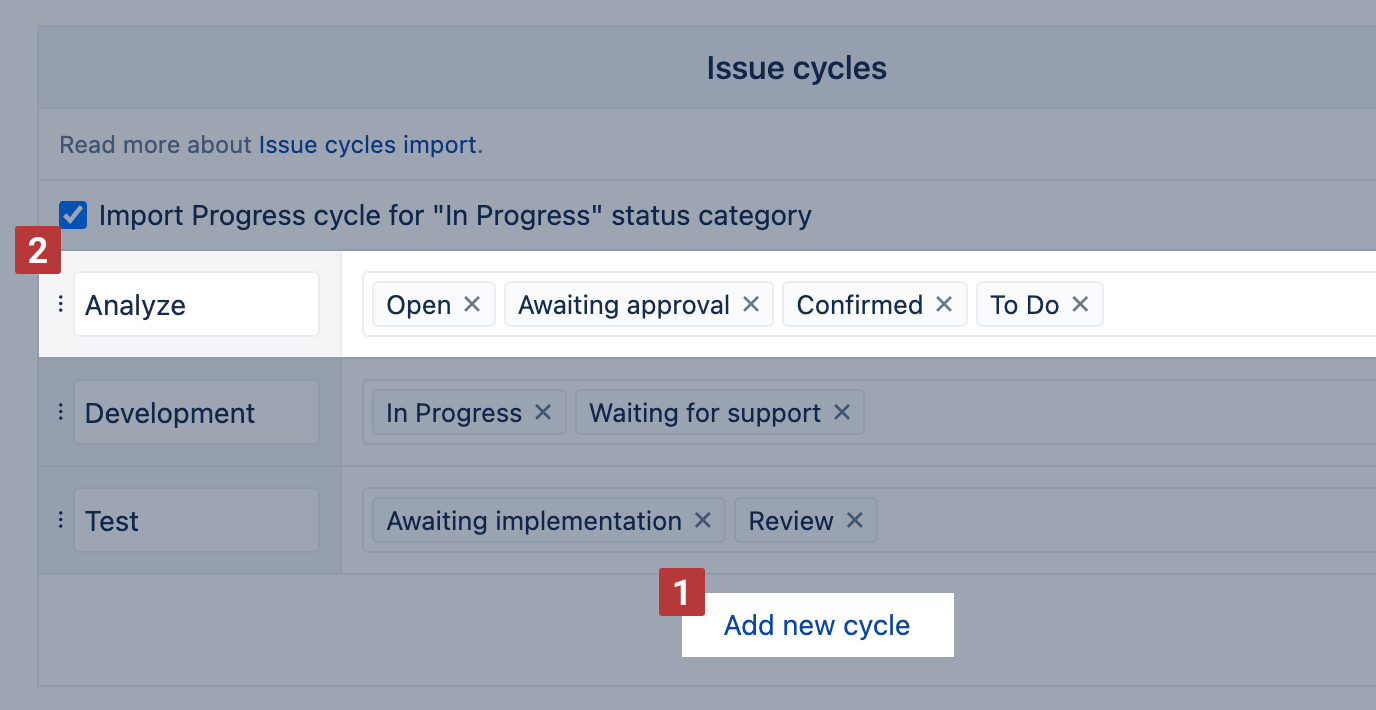Remove the "In Progress" status tag
Image resolution: width=1376 pixels, height=710 pixels.
(x=541, y=412)
